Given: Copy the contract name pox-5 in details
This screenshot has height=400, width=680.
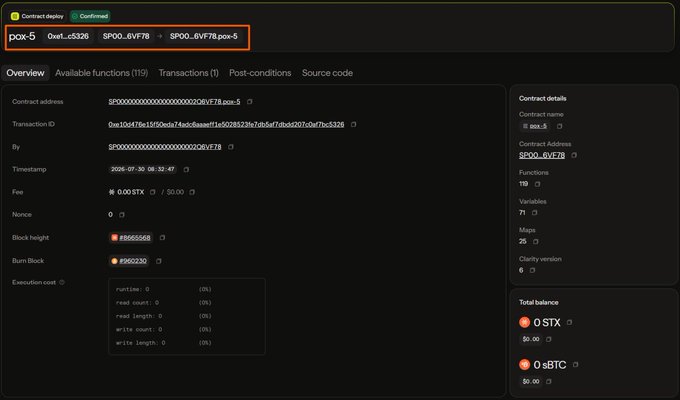Looking at the screenshot, I should click(x=559, y=126).
